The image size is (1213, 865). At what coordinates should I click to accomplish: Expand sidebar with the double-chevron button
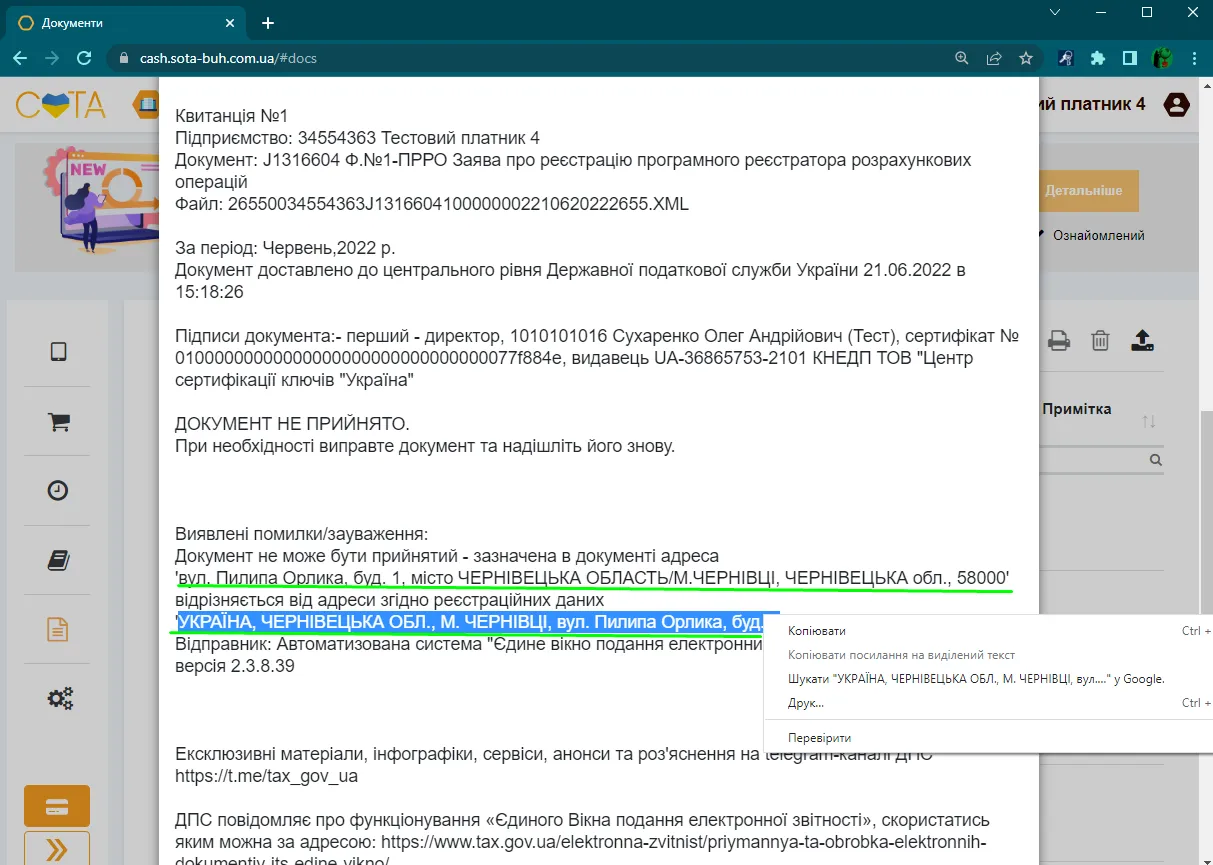click(57, 848)
